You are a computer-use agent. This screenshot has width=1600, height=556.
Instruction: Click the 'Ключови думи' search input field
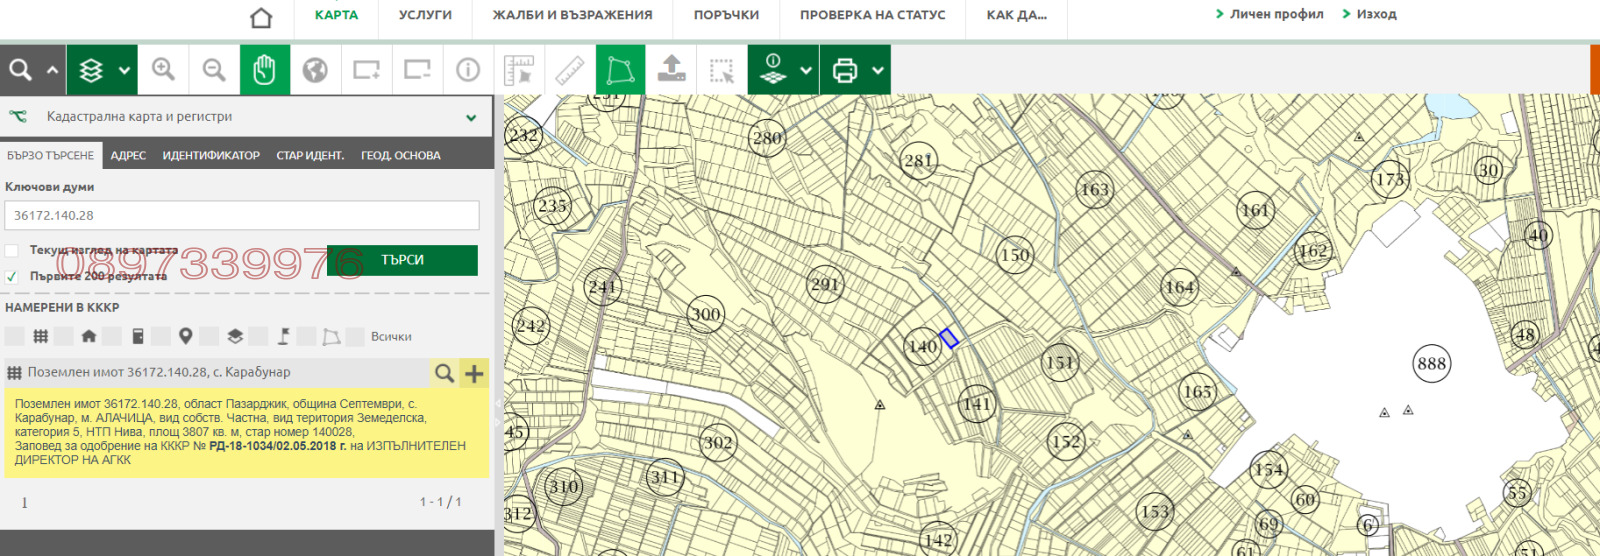[242, 215]
